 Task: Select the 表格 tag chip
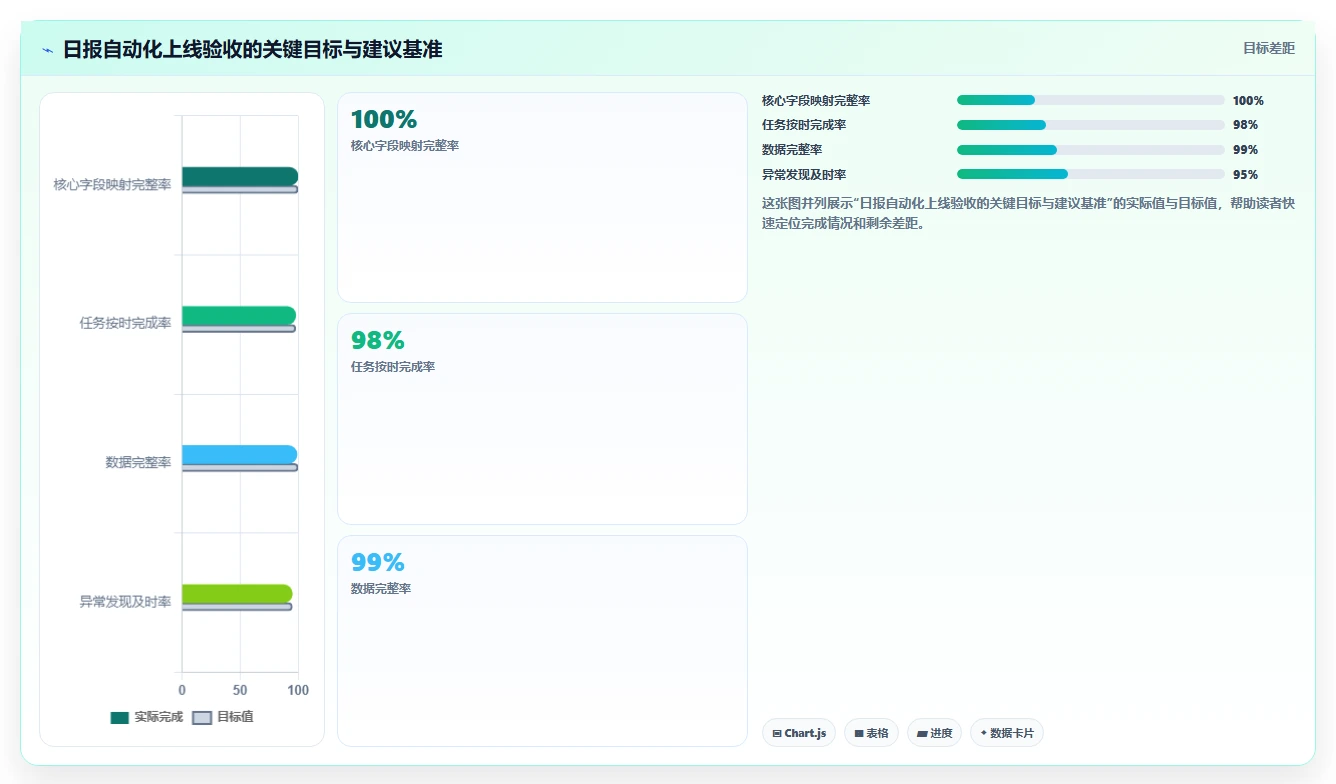[x=872, y=733]
